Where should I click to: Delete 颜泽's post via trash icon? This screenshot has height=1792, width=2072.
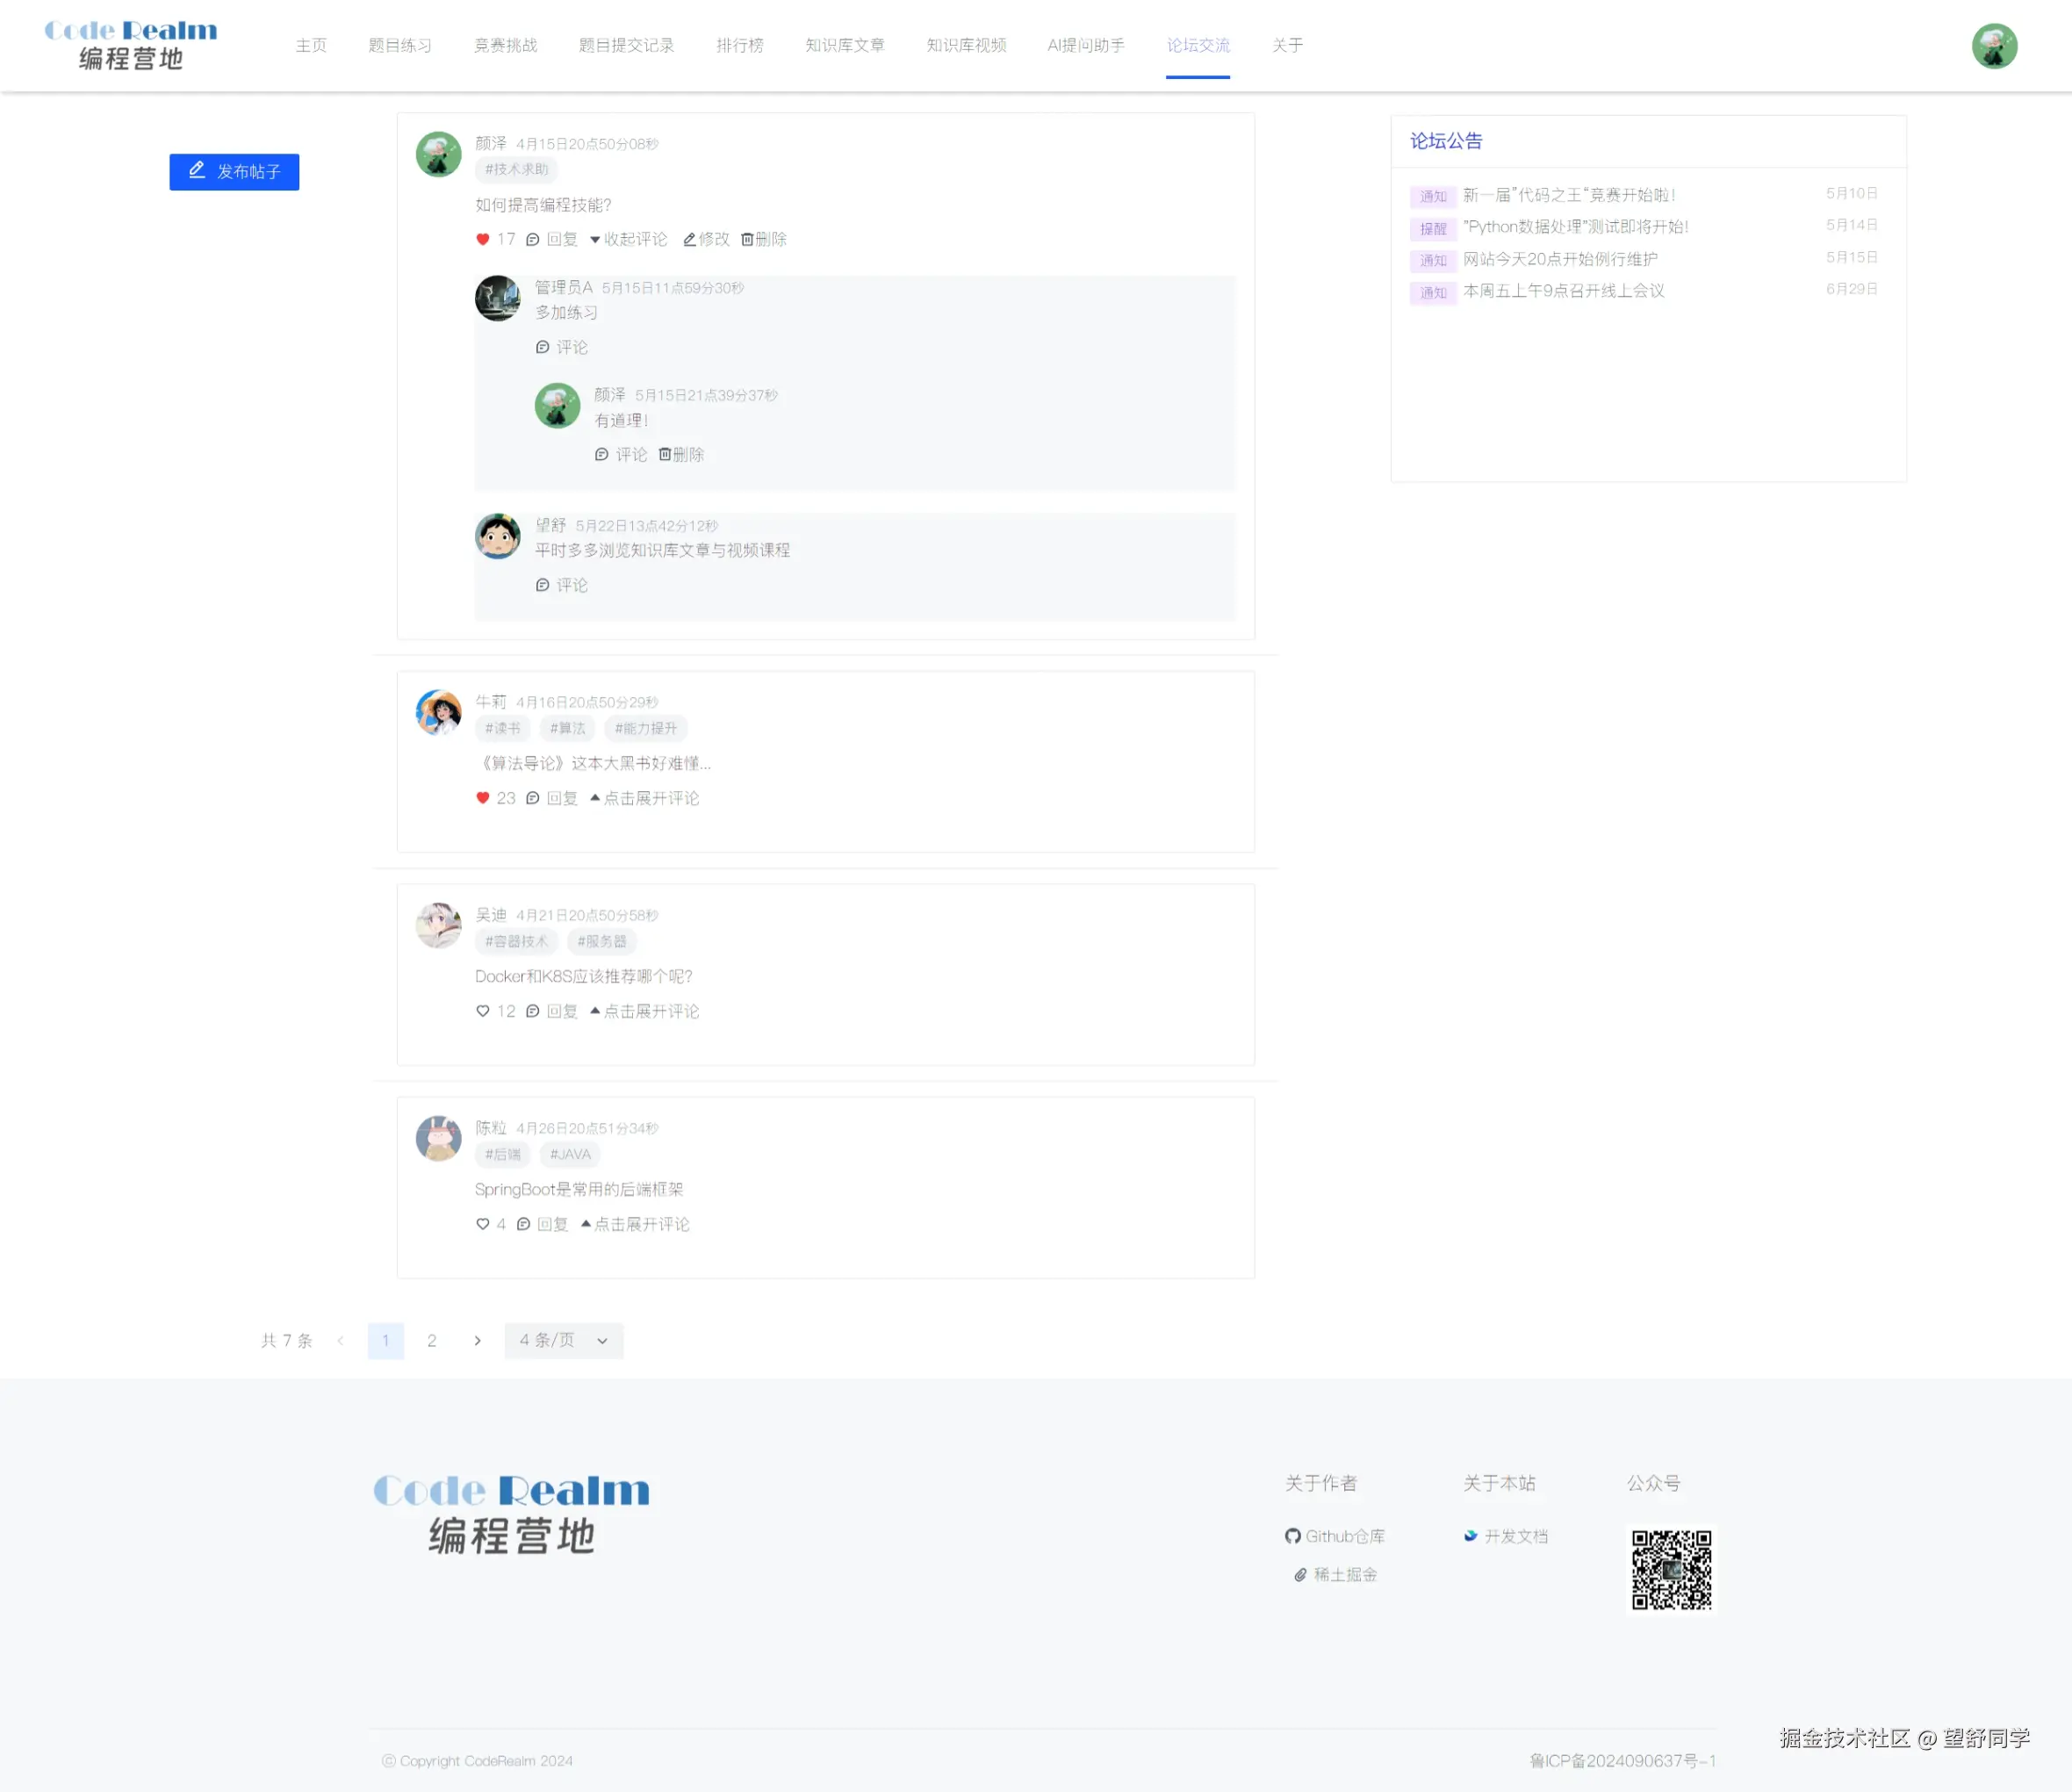[x=747, y=240]
